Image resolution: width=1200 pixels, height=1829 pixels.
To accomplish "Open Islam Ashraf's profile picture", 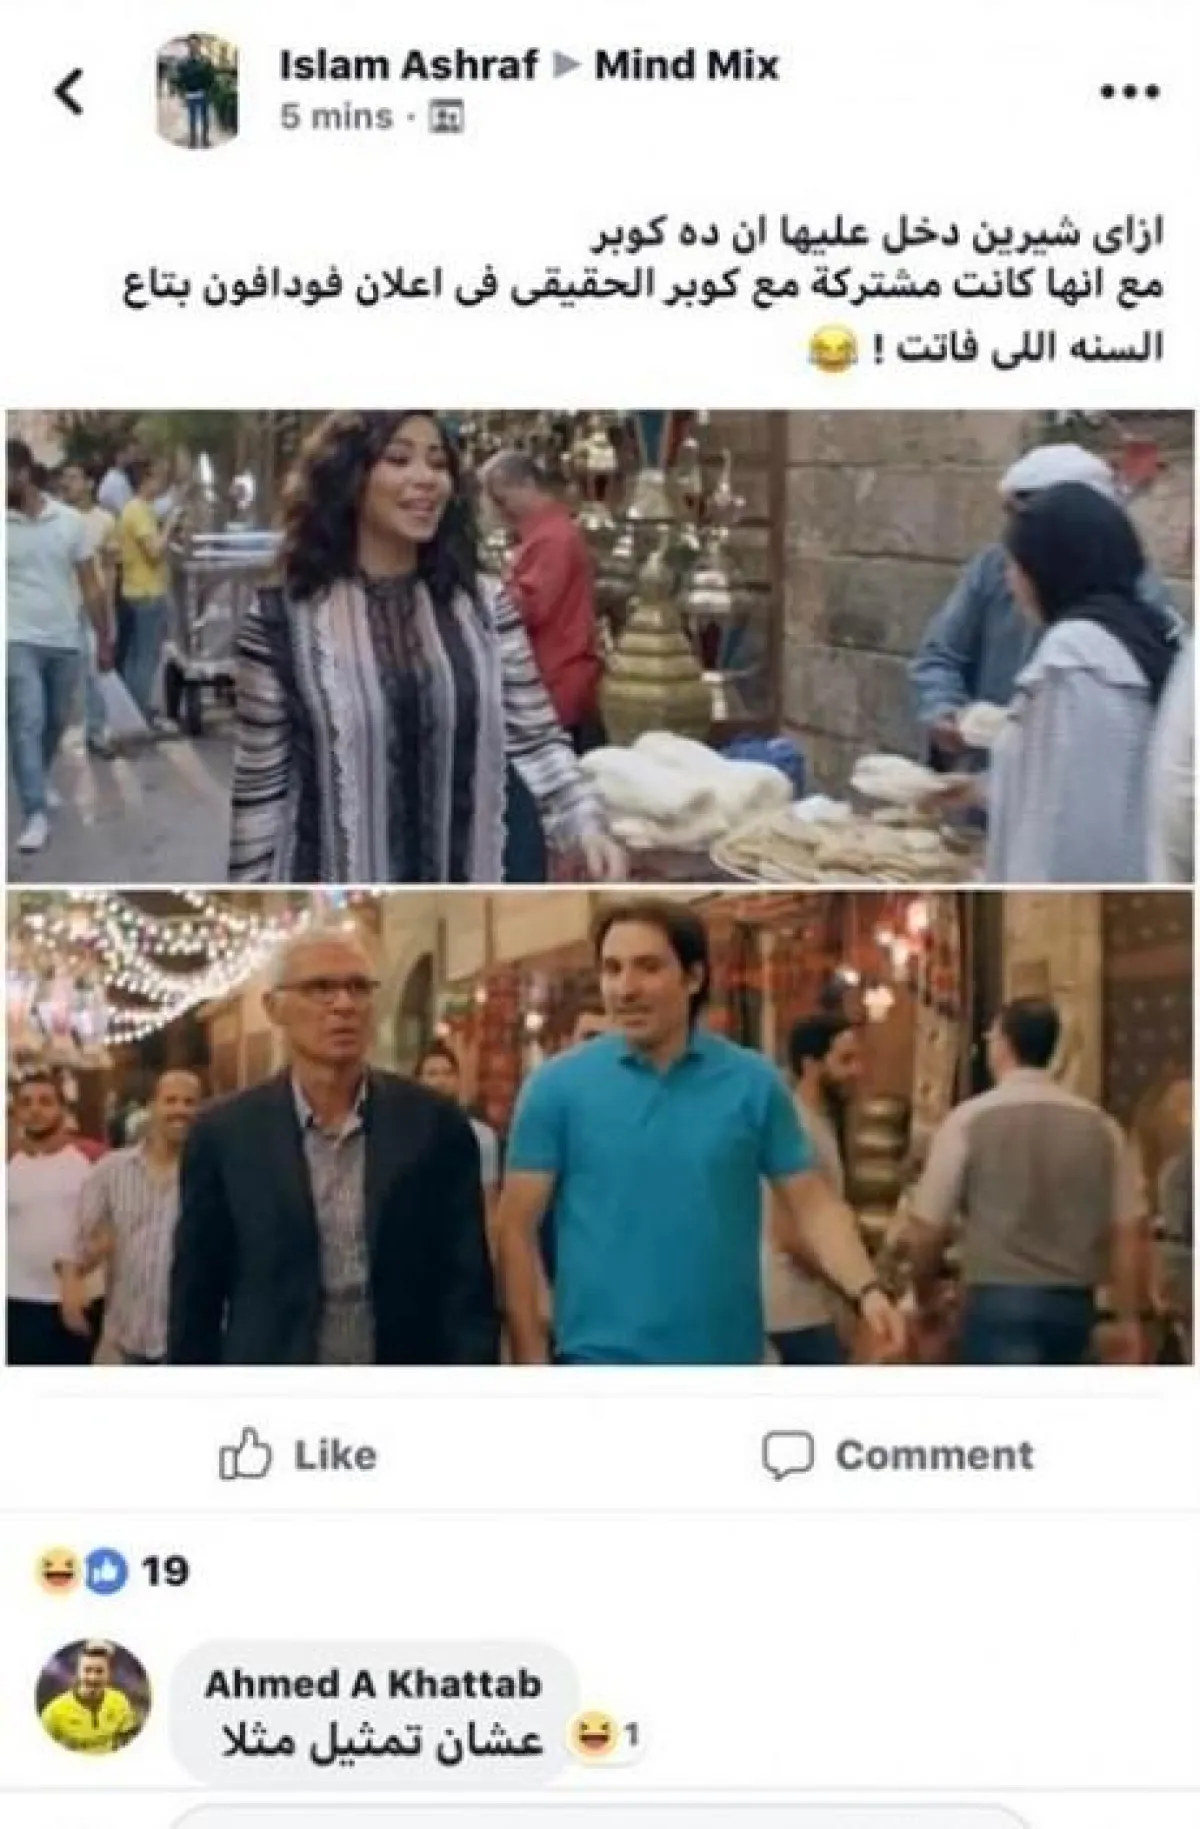I will (198, 90).
